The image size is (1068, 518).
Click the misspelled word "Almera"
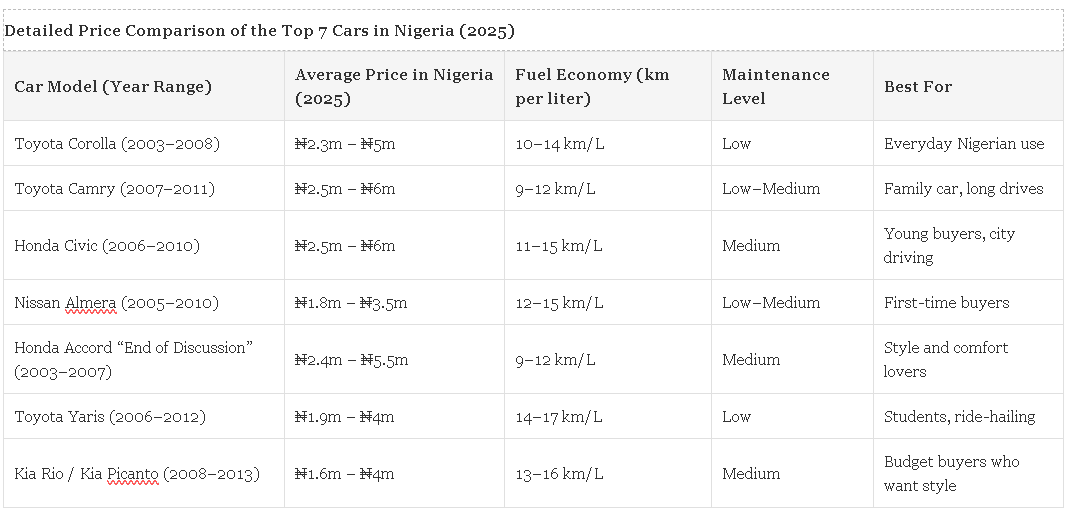coord(92,303)
